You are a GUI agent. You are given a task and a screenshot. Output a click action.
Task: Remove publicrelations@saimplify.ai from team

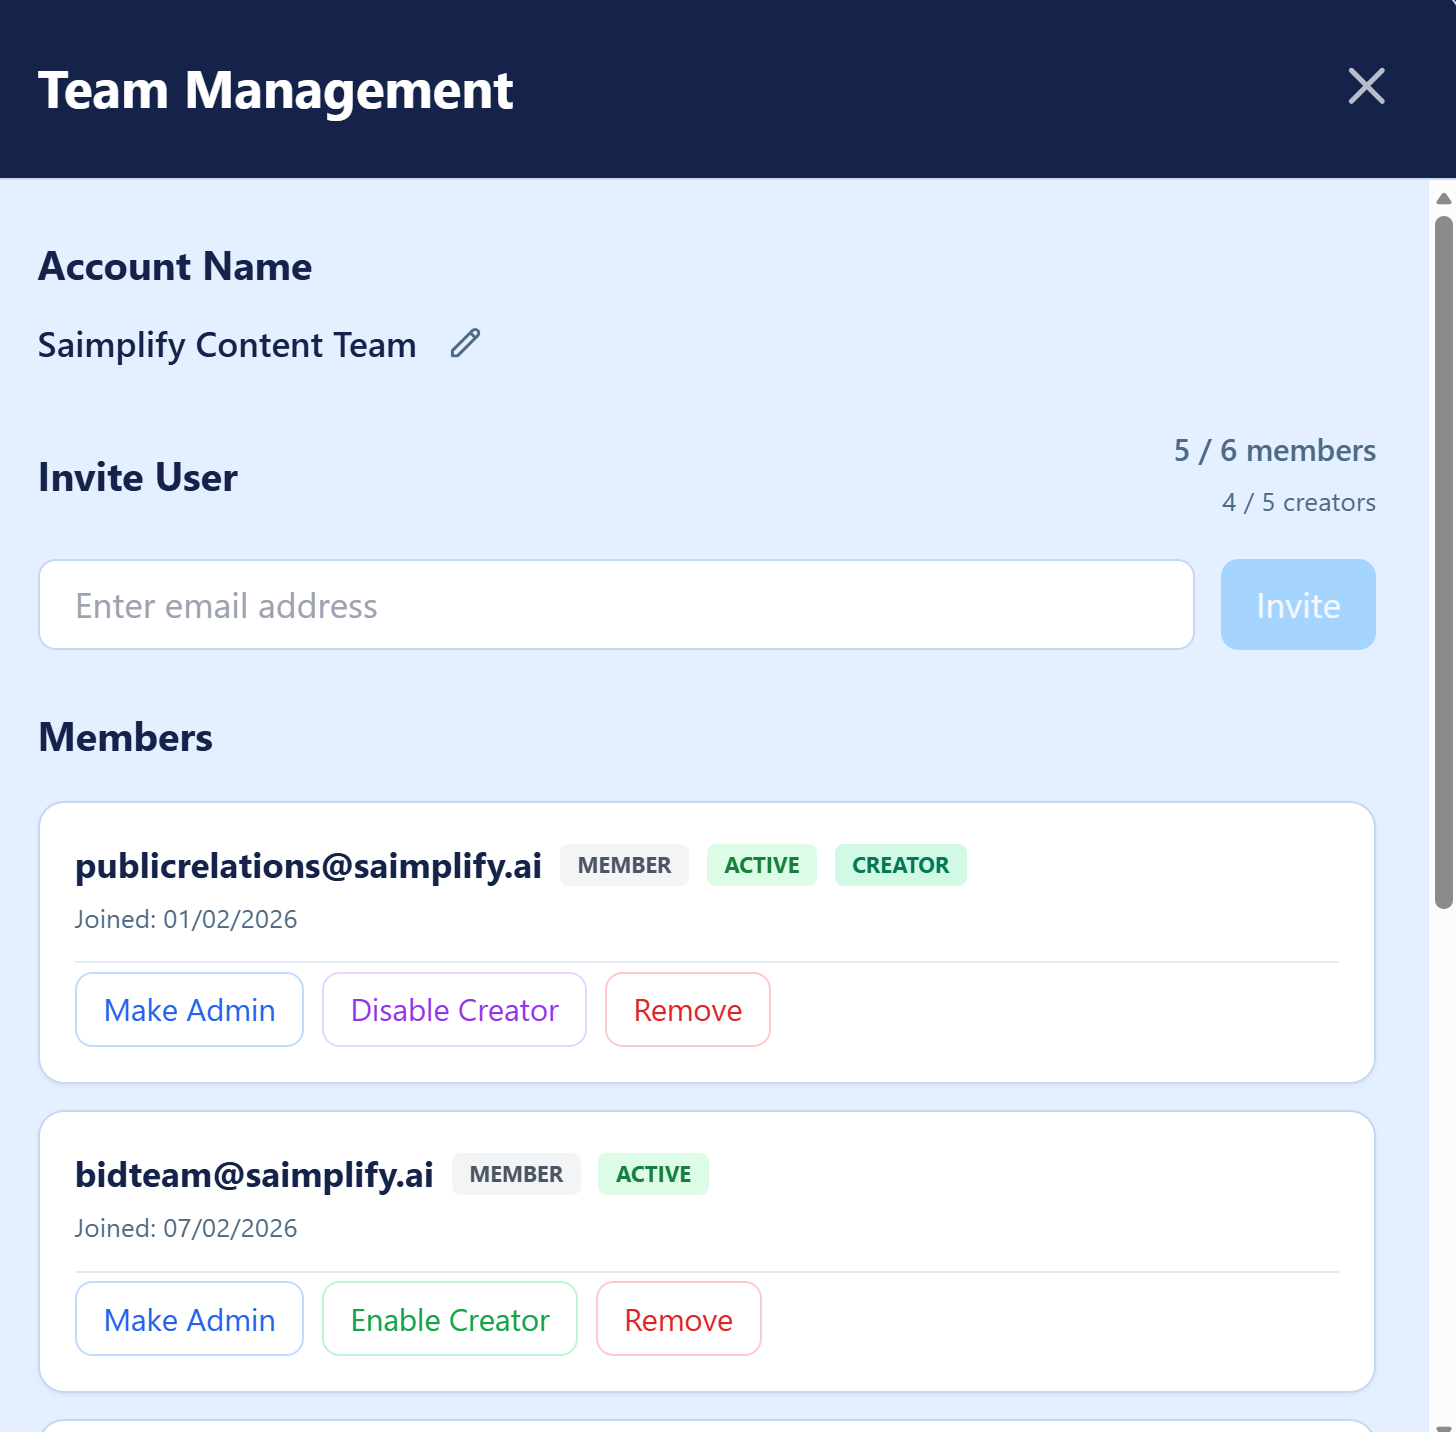coord(688,1010)
